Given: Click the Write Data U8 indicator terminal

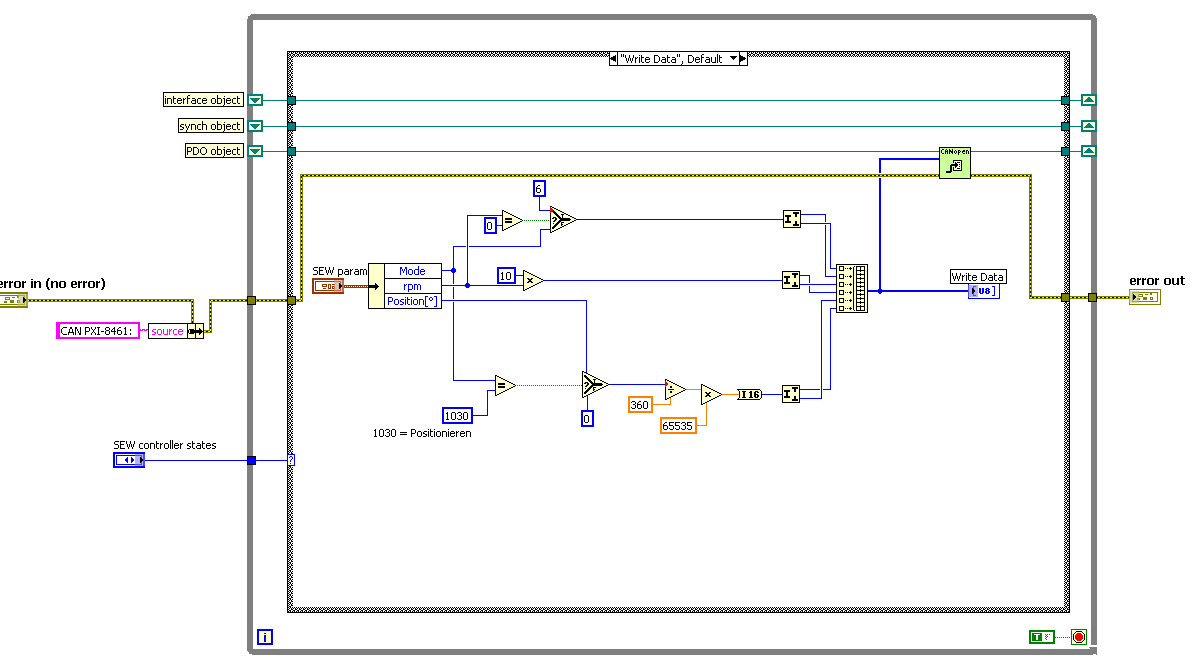Looking at the screenshot, I should click(983, 291).
